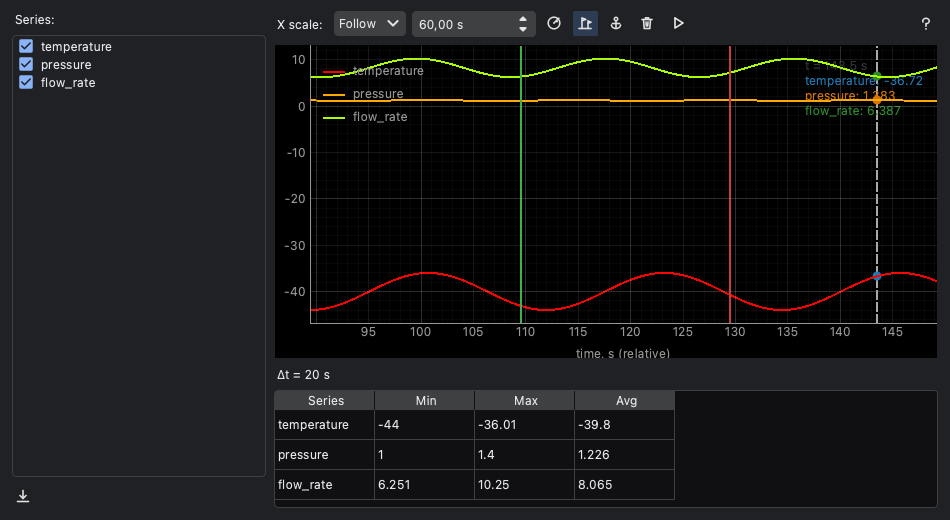
Task: Click the flow_rate label in series list
Action: pyautogui.click(x=68, y=83)
